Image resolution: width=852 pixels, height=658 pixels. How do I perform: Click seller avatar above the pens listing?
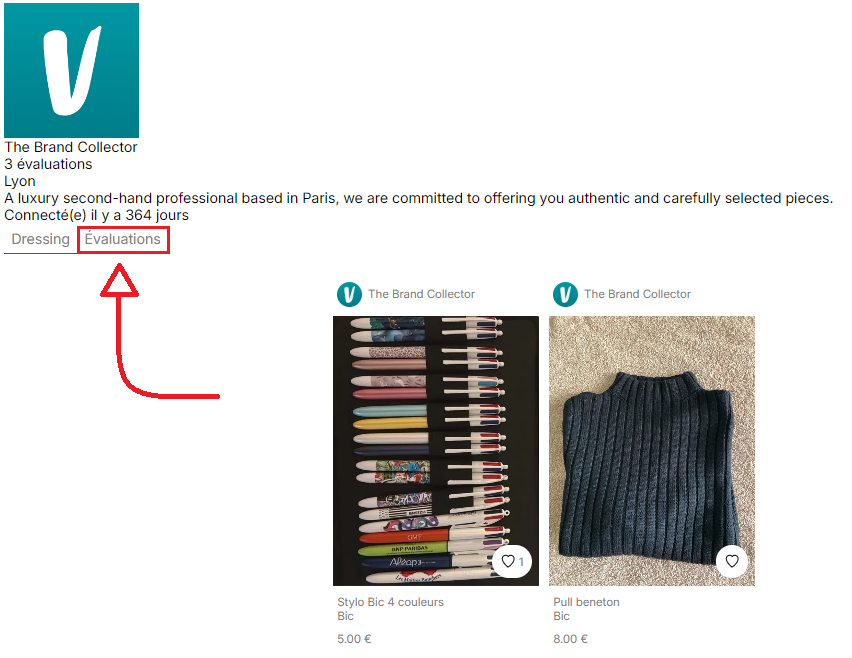349,294
